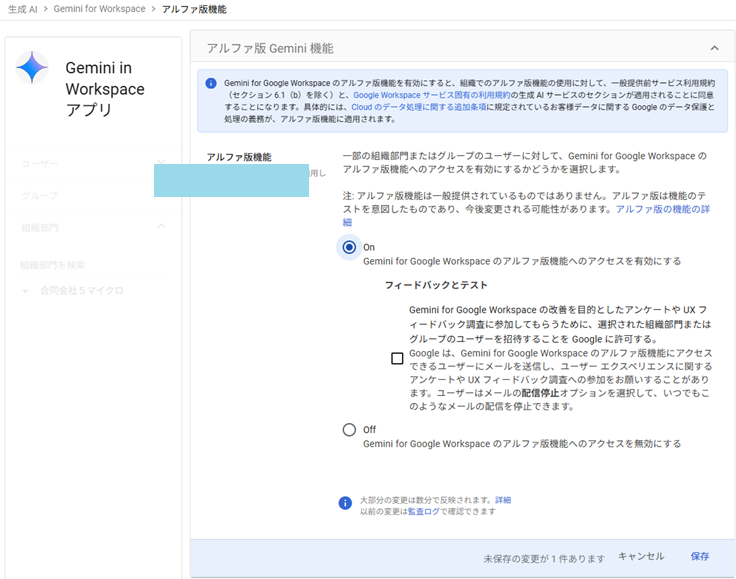Viewport: 736px width, 579px height.
Task: Go to 生成 AI in breadcrumb
Action: coord(22,9)
